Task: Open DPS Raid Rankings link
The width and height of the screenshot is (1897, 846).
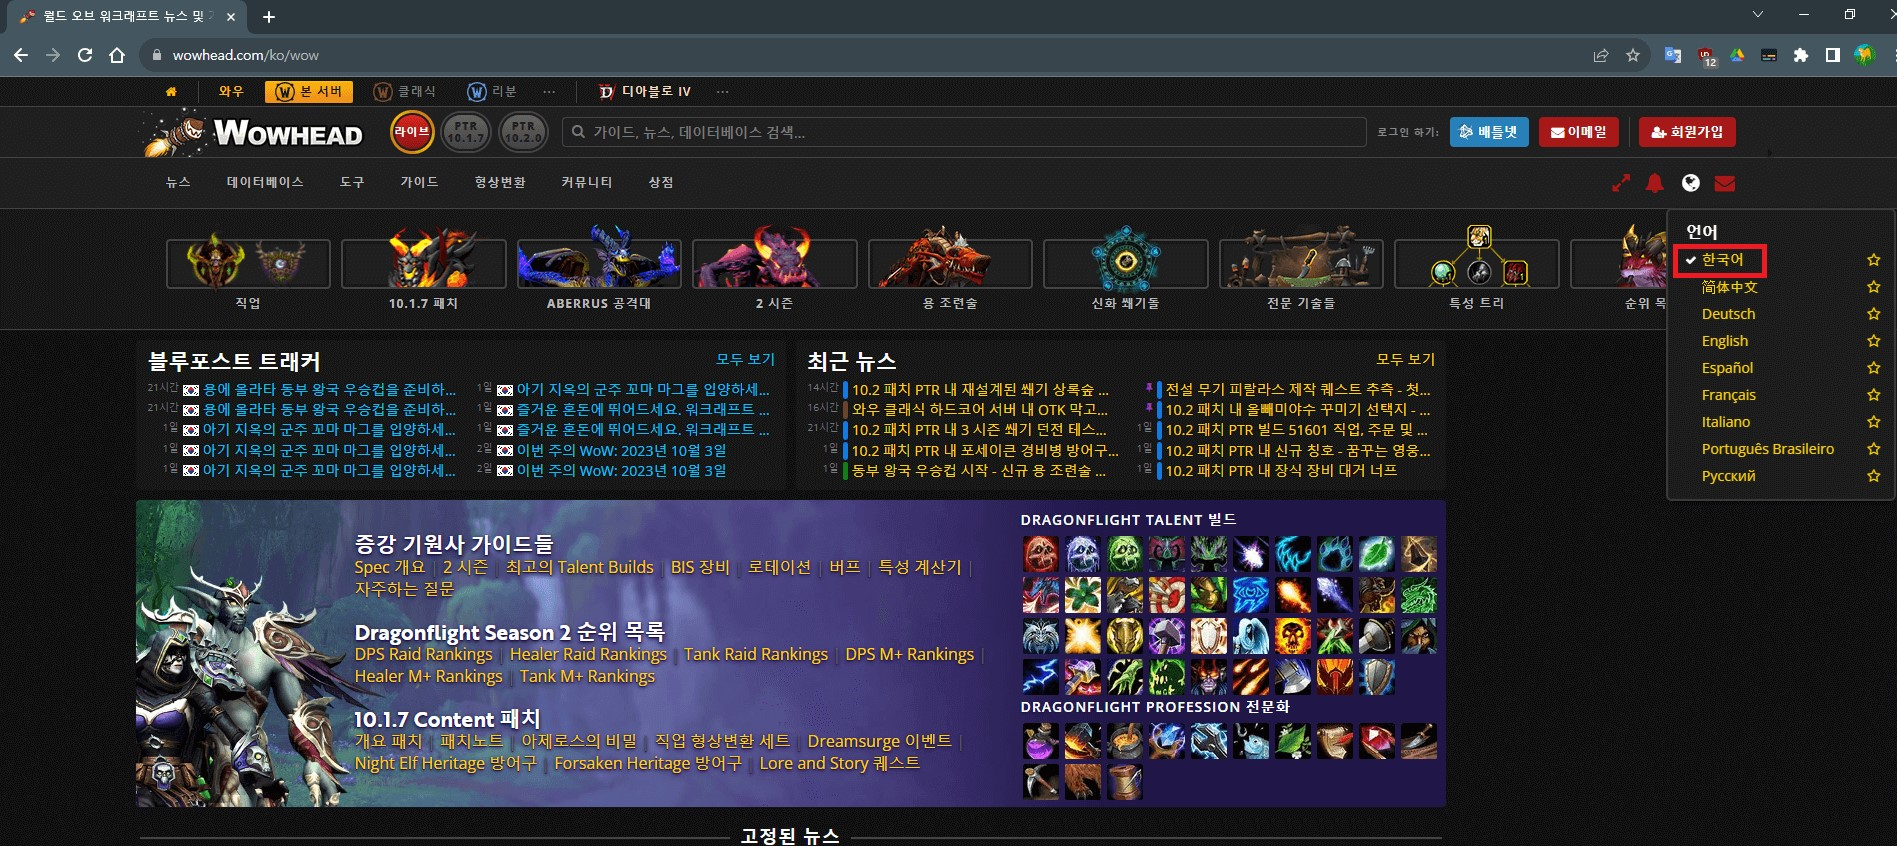Action: (x=424, y=654)
